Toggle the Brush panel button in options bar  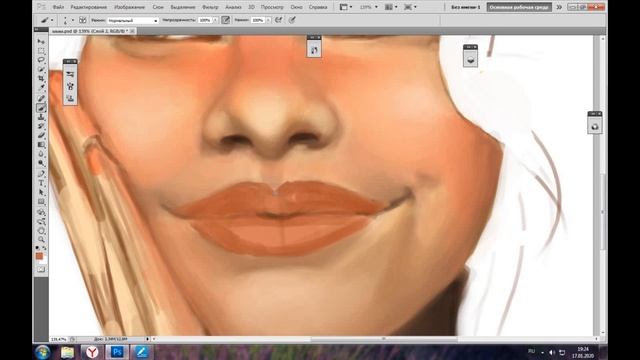(83, 20)
